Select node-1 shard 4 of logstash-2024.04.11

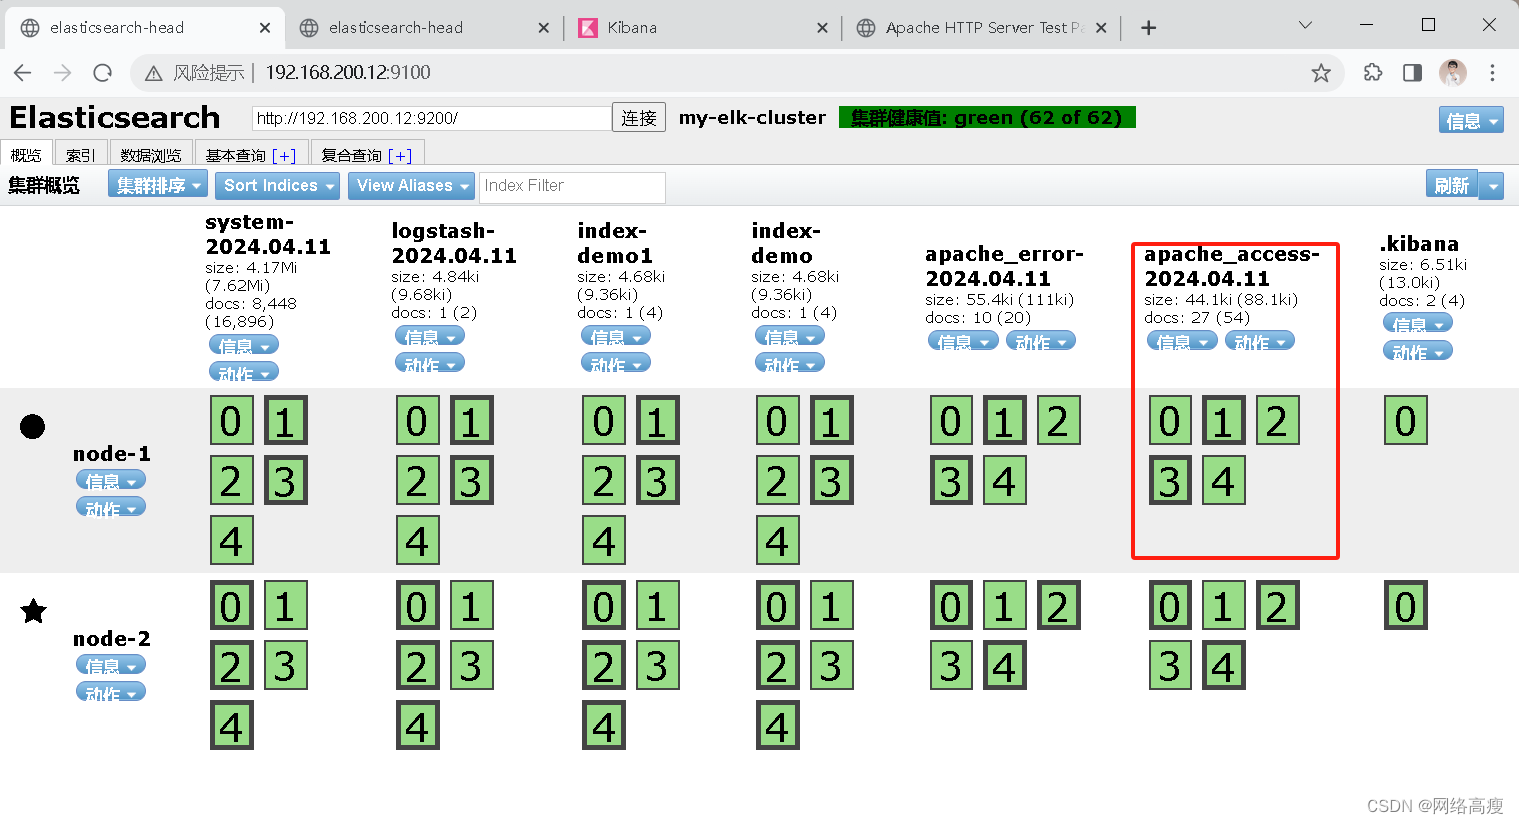(x=417, y=540)
